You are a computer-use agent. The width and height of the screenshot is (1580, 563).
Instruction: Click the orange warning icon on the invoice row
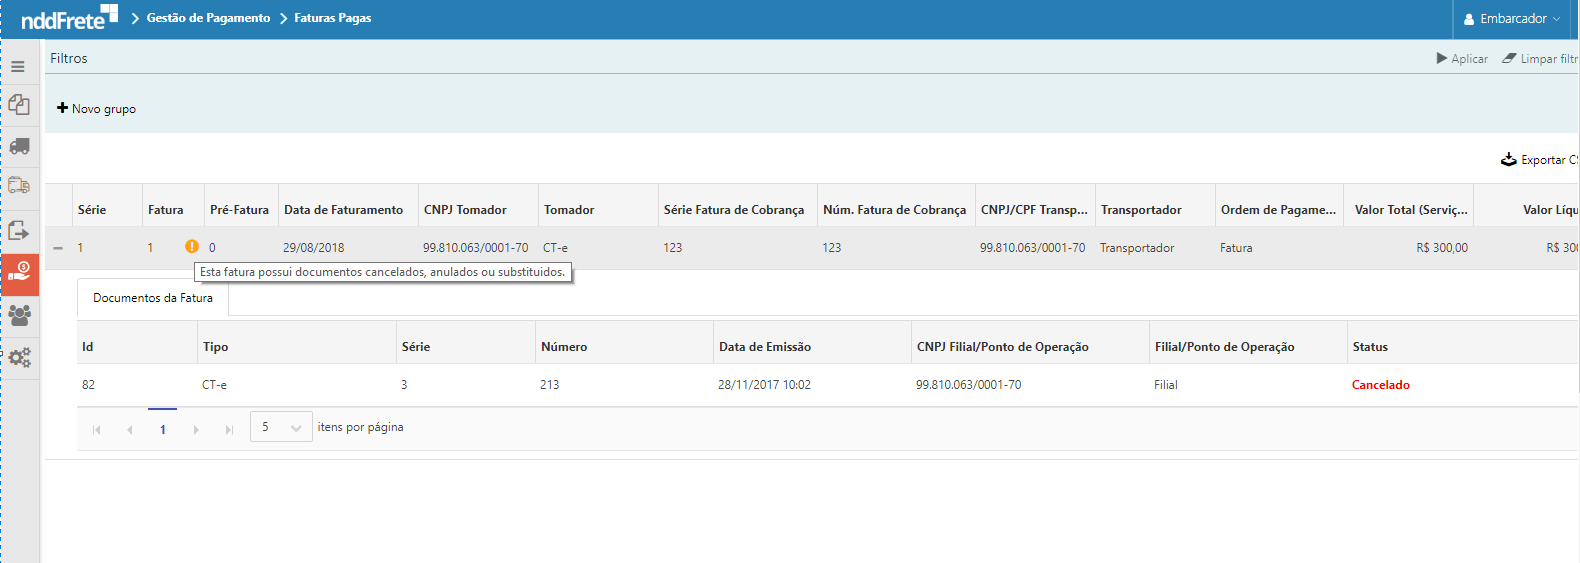(x=192, y=247)
